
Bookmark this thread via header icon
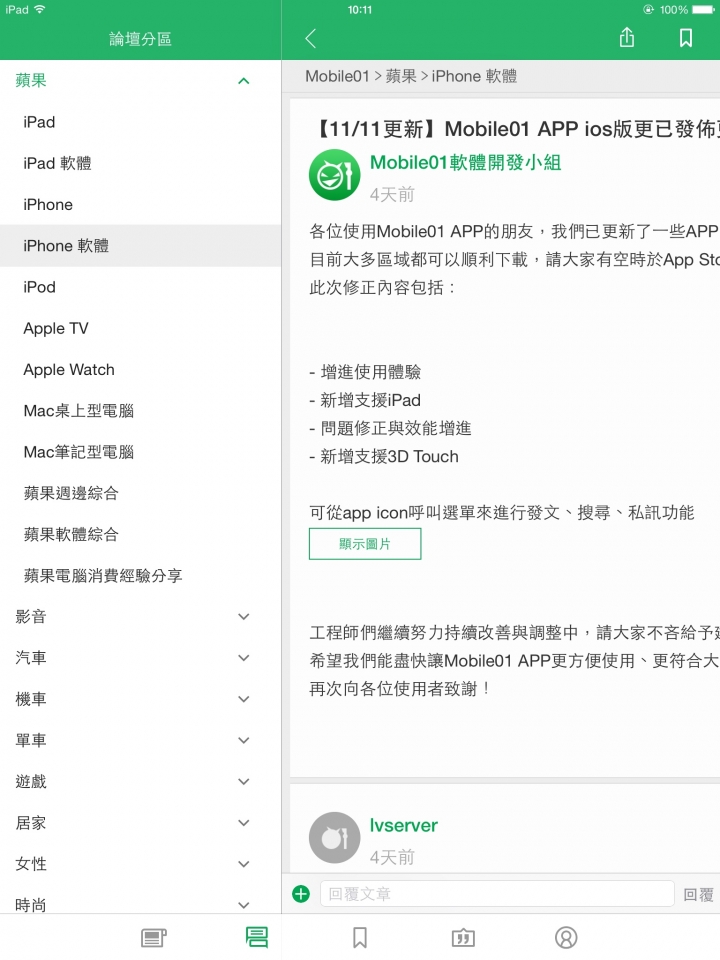(x=686, y=38)
